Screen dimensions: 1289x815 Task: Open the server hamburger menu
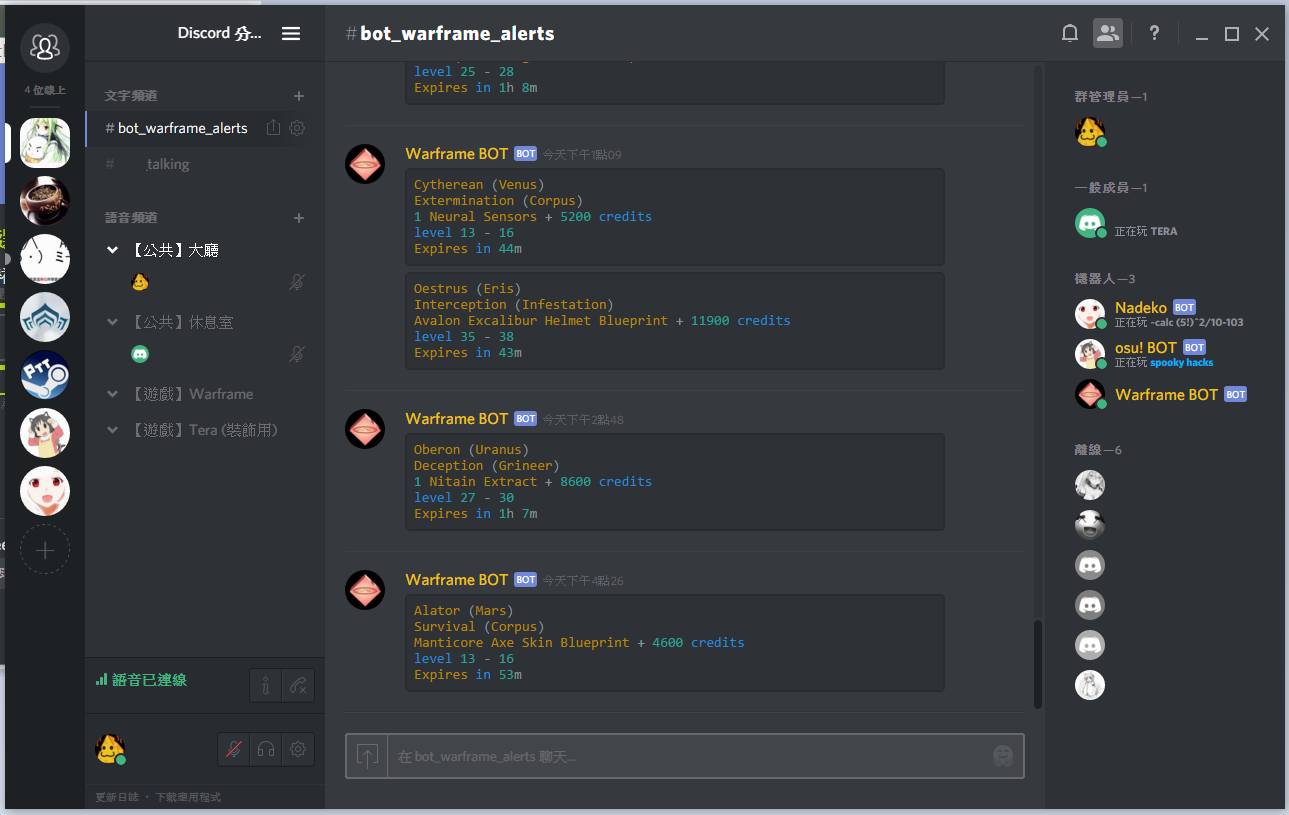(291, 33)
